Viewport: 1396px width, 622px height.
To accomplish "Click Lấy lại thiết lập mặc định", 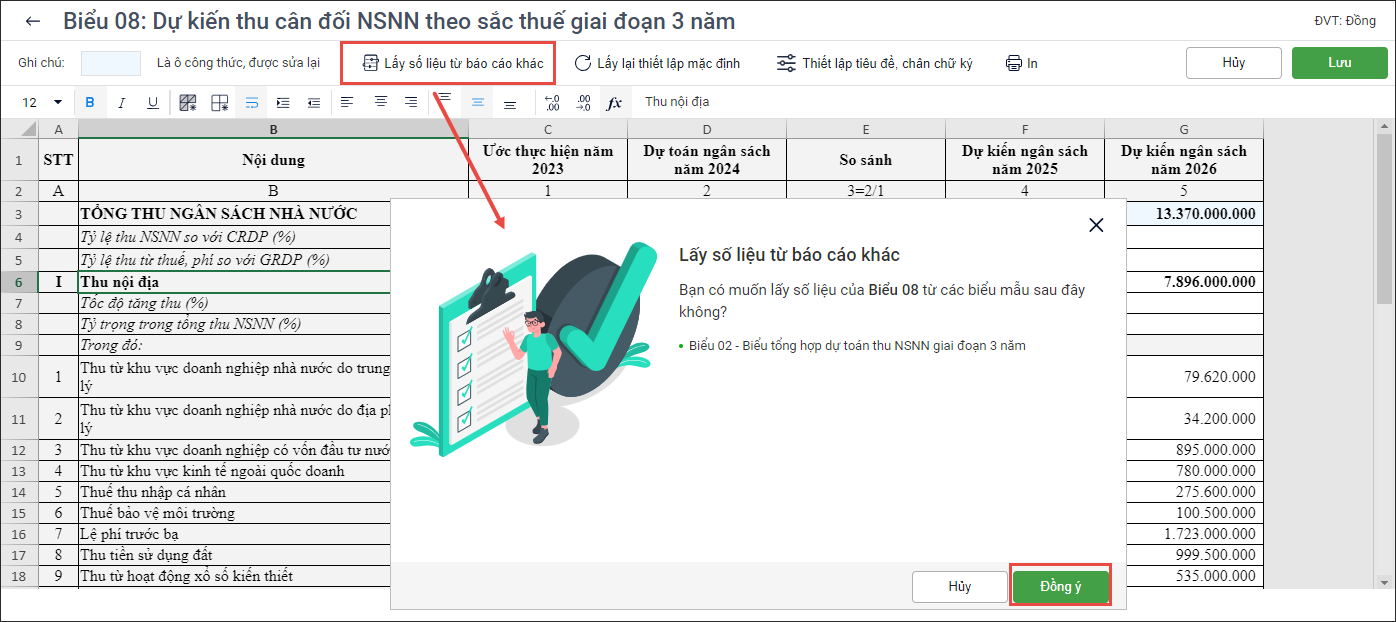I will 657,63.
